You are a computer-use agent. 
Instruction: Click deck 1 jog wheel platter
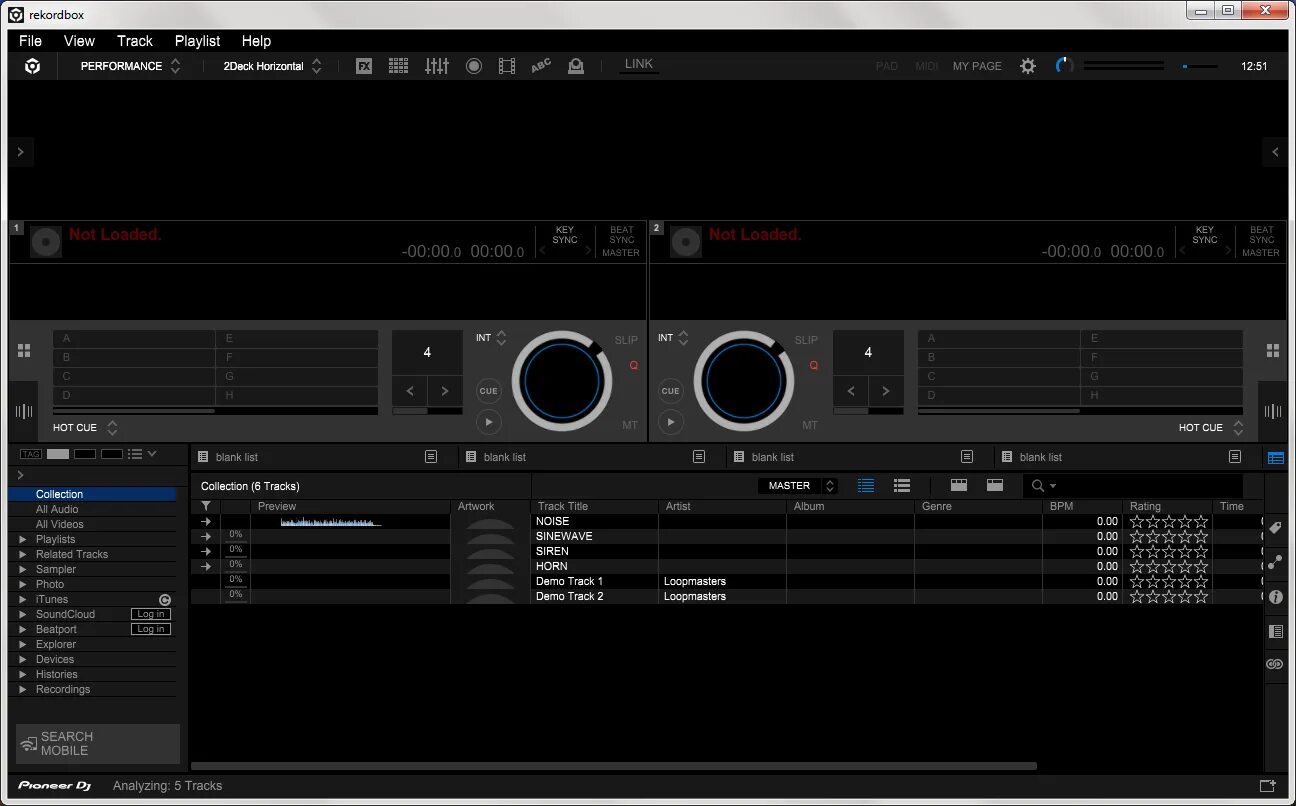pos(563,381)
